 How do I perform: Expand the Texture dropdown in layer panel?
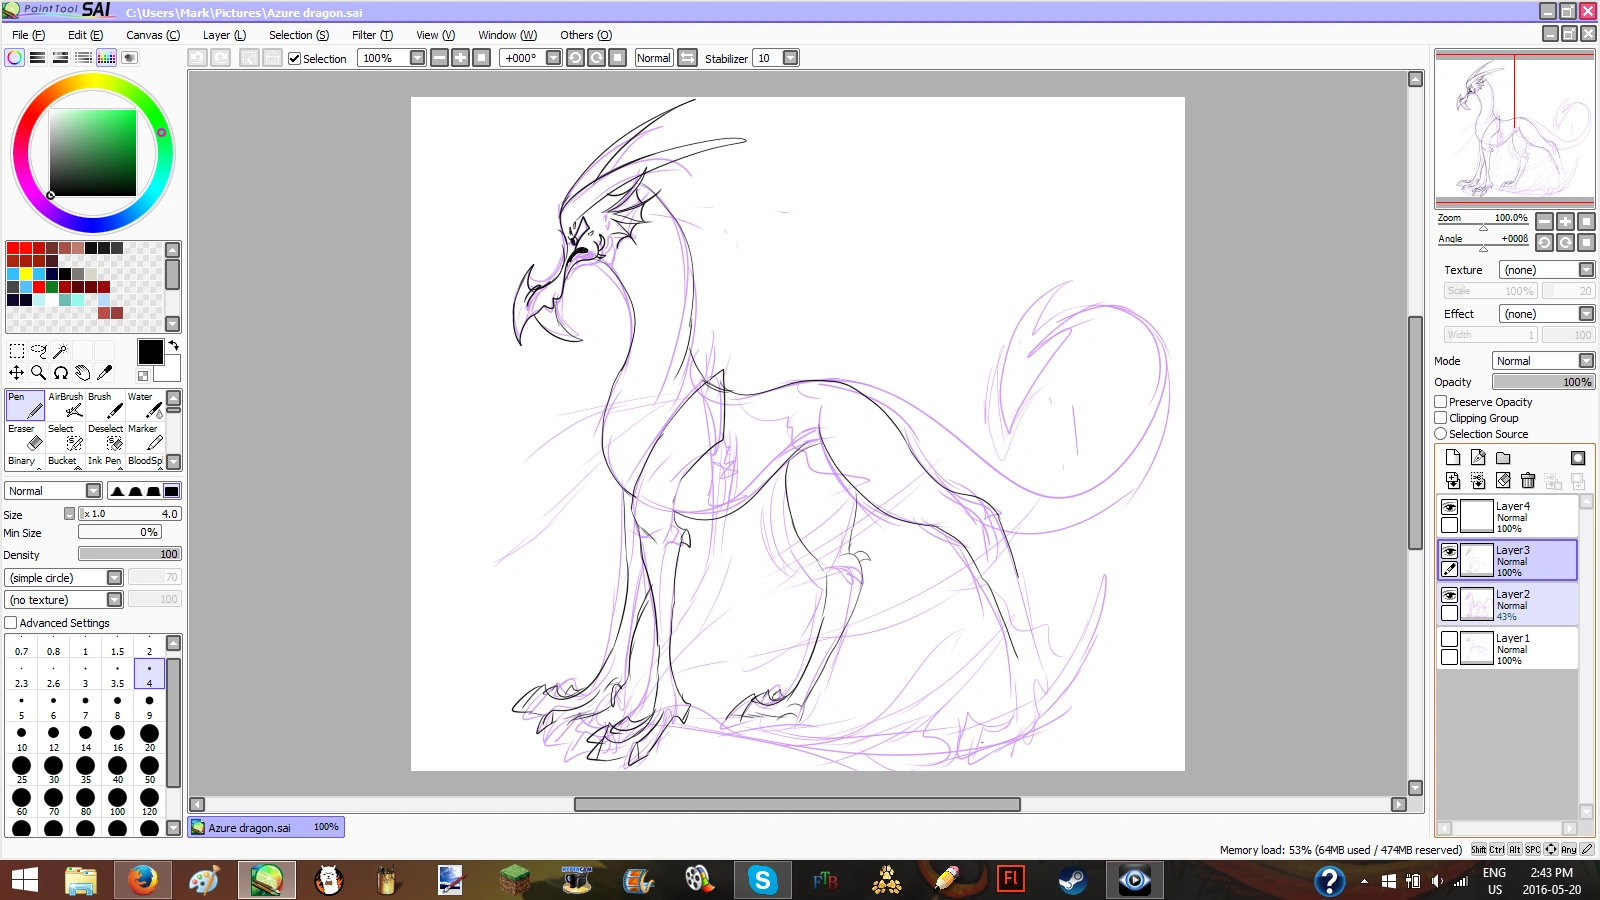(x=1586, y=270)
